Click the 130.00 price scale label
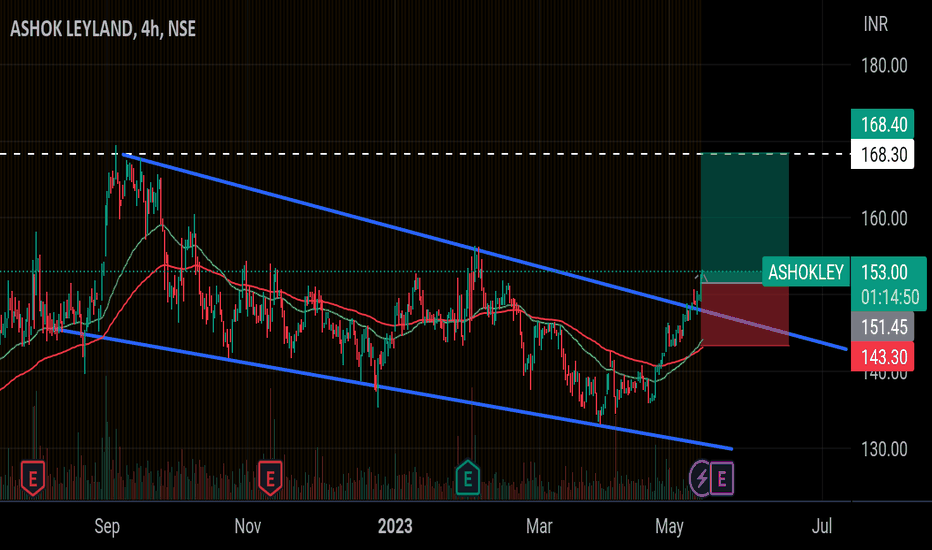The height and width of the screenshot is (550, 932). [884, 449]
